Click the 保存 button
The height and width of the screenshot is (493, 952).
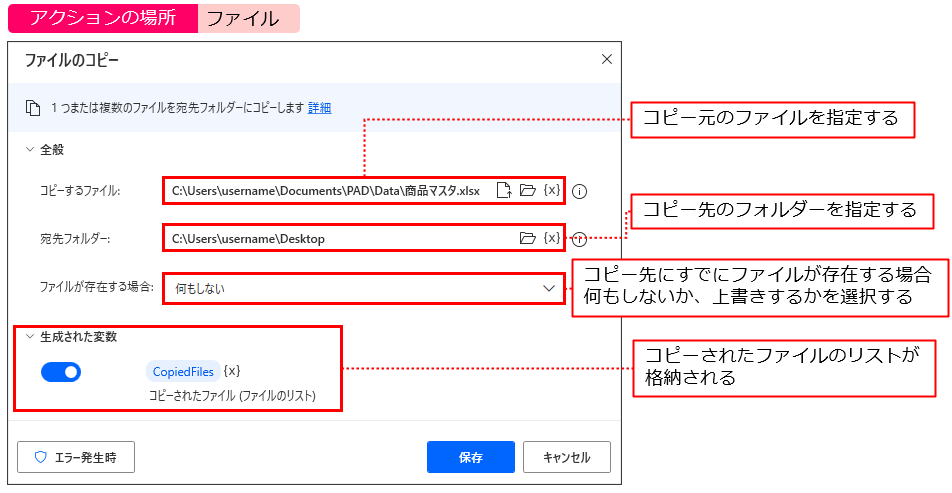pyautogui.click(x=471, y=457)
